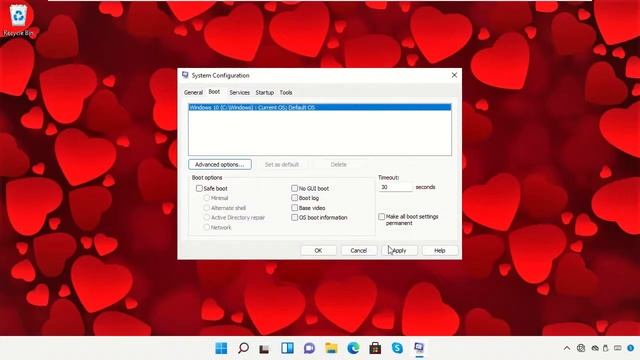
Task: Tick the No GUI boot checkbox
Action: (294, 188)
